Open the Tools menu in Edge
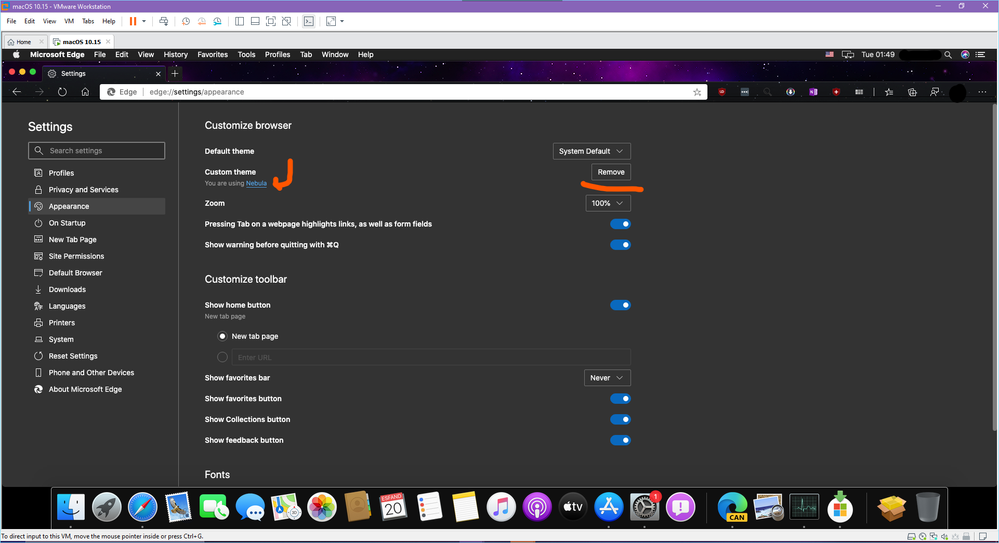This screenshot has height=543, width=999. pos(247,55)
